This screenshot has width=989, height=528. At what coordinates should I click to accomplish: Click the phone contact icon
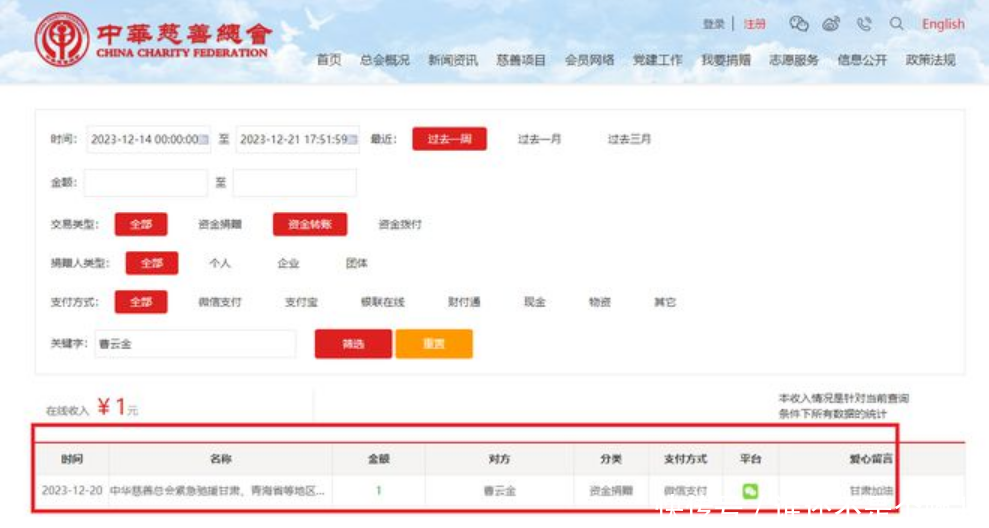(x=864, y=24)
